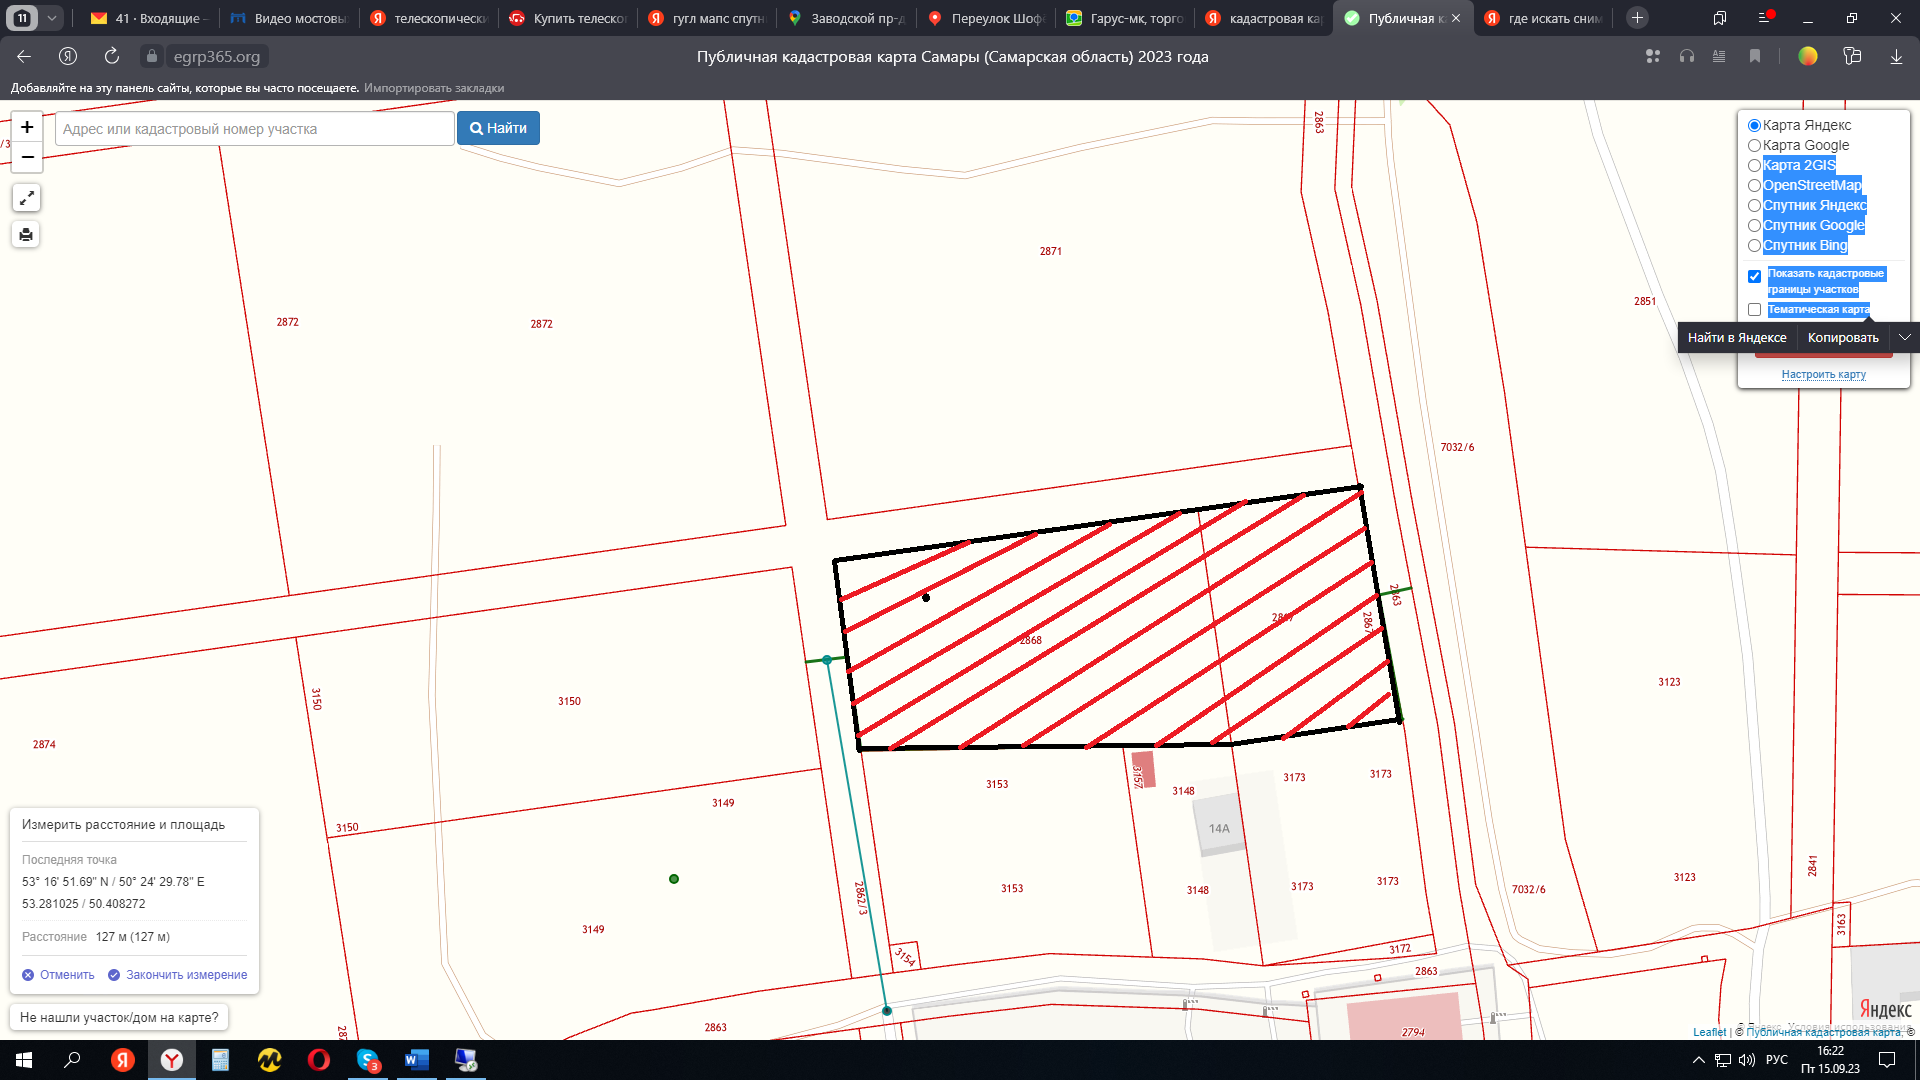Click the map zoom out minus button
The width and height of the screenshot is (1920, 1080).
pos(27,157)
